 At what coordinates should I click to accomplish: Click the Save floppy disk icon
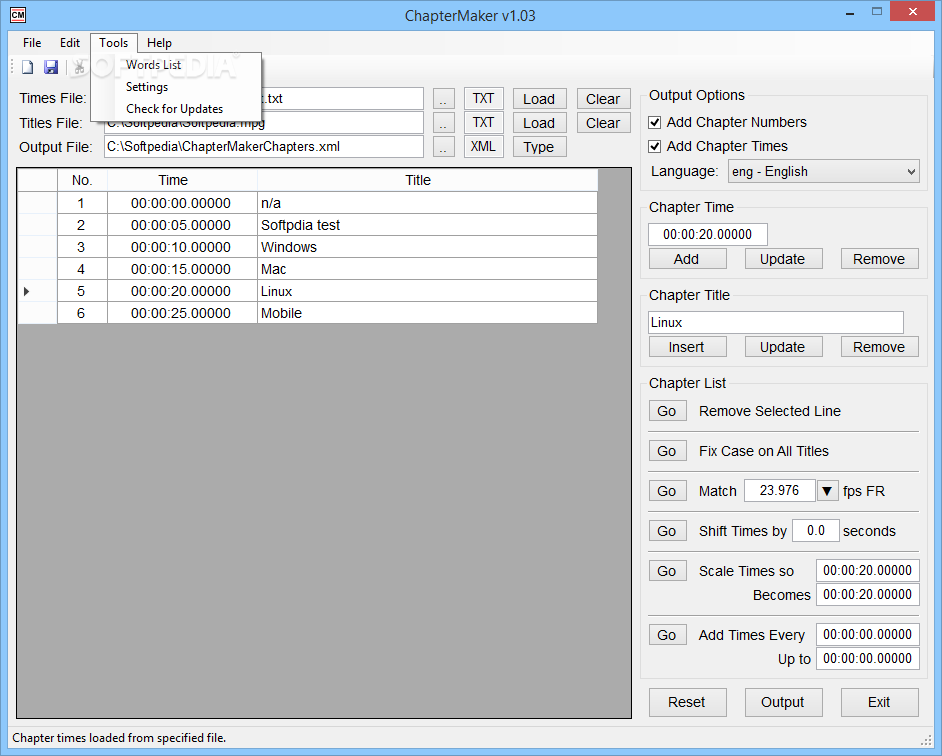pyautogui.click(x=51, y=67)
